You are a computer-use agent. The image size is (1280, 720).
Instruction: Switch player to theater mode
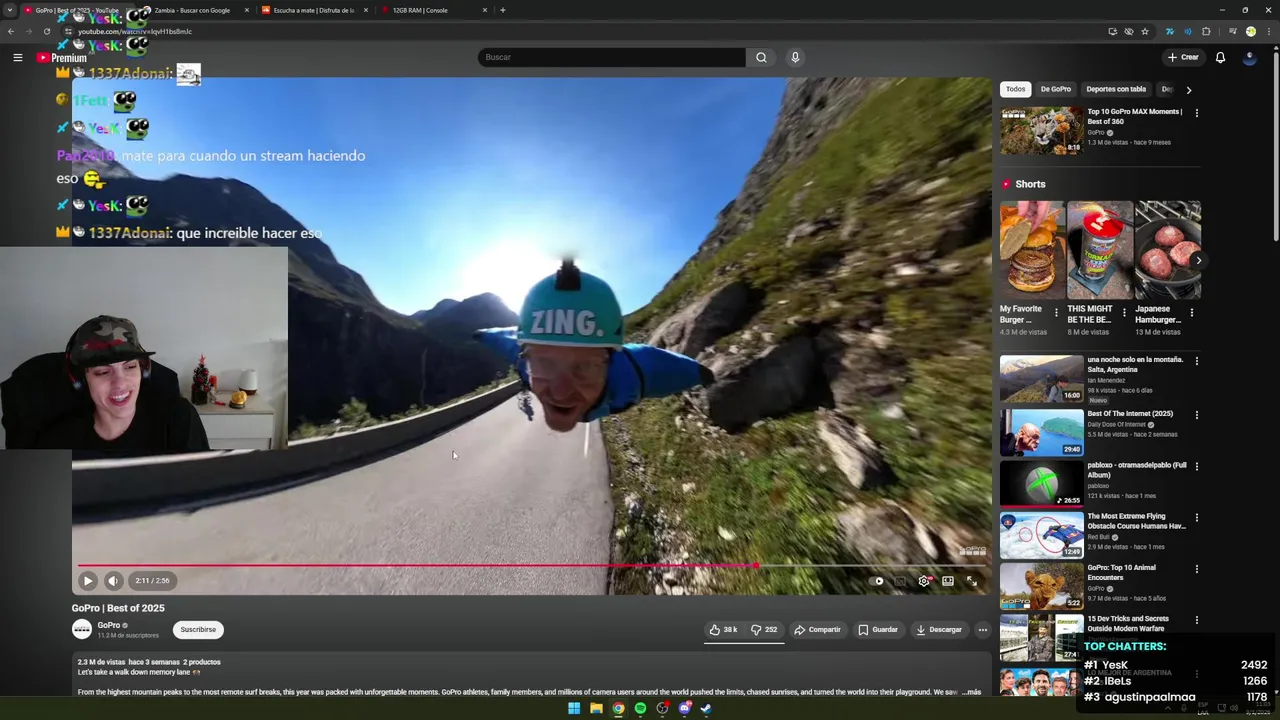click(948, 581)
